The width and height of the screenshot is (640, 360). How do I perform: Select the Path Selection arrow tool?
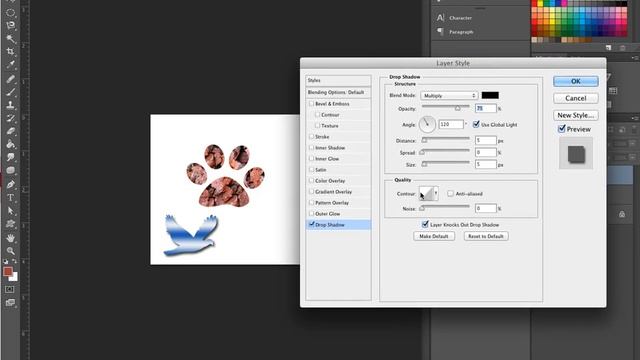(x=11, y=211)
